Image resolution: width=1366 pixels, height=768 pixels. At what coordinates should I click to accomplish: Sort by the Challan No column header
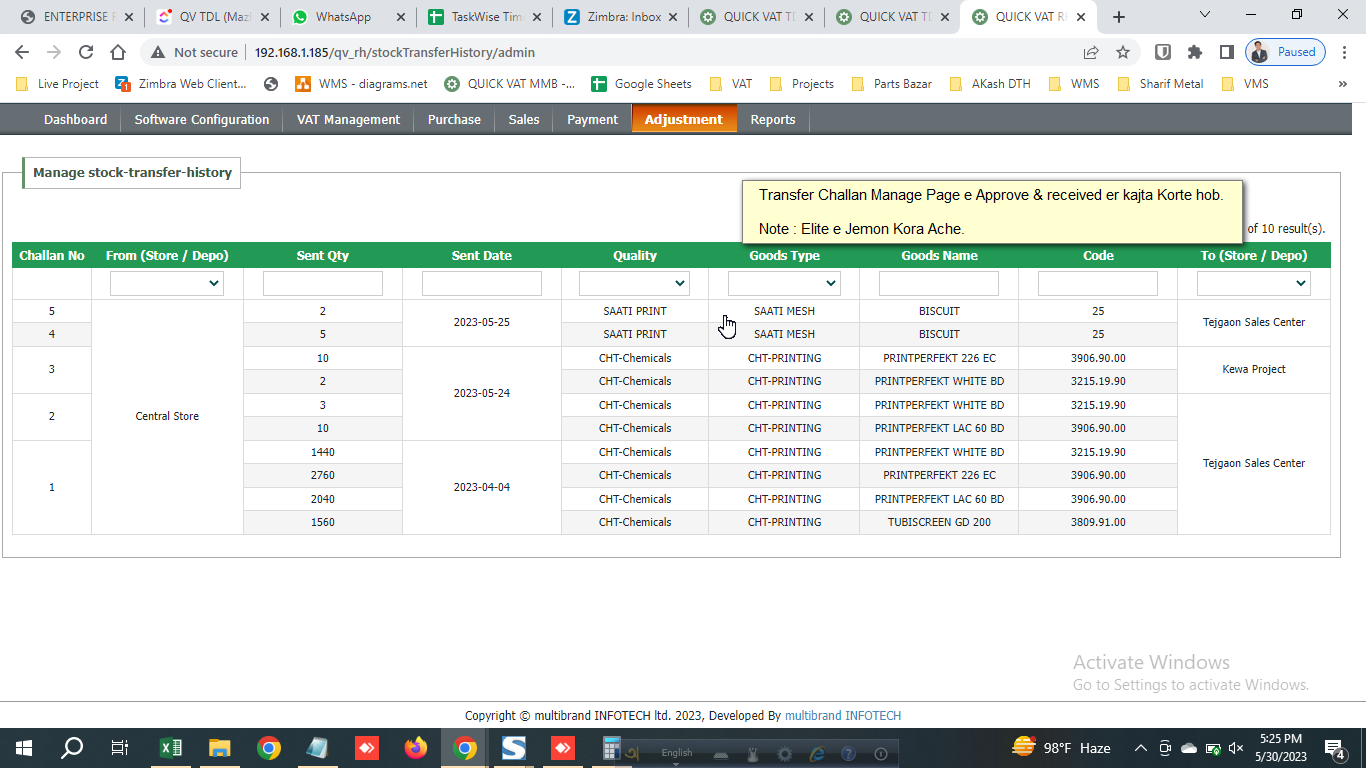[x=52, y=256]
